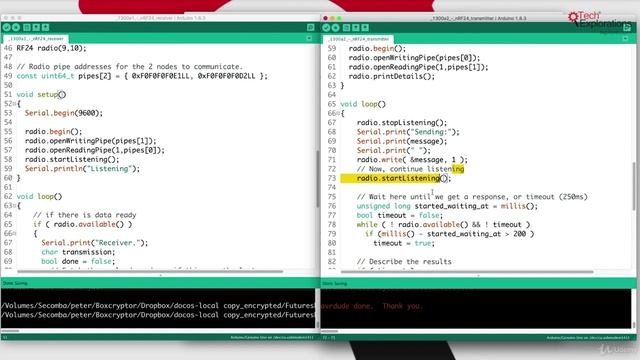Image resolution: width=640 pixels, height=360 pixels.
Task: Click 'radio.stopListening();' line in transmitter
Action: pos(402,122)
